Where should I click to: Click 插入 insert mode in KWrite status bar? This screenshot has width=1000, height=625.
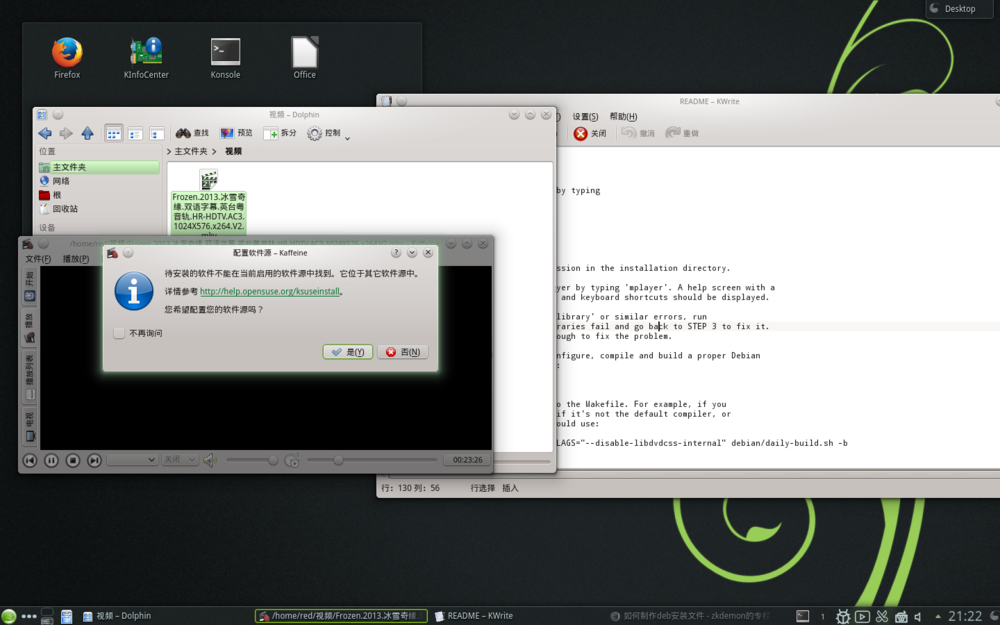coord(510,488)
